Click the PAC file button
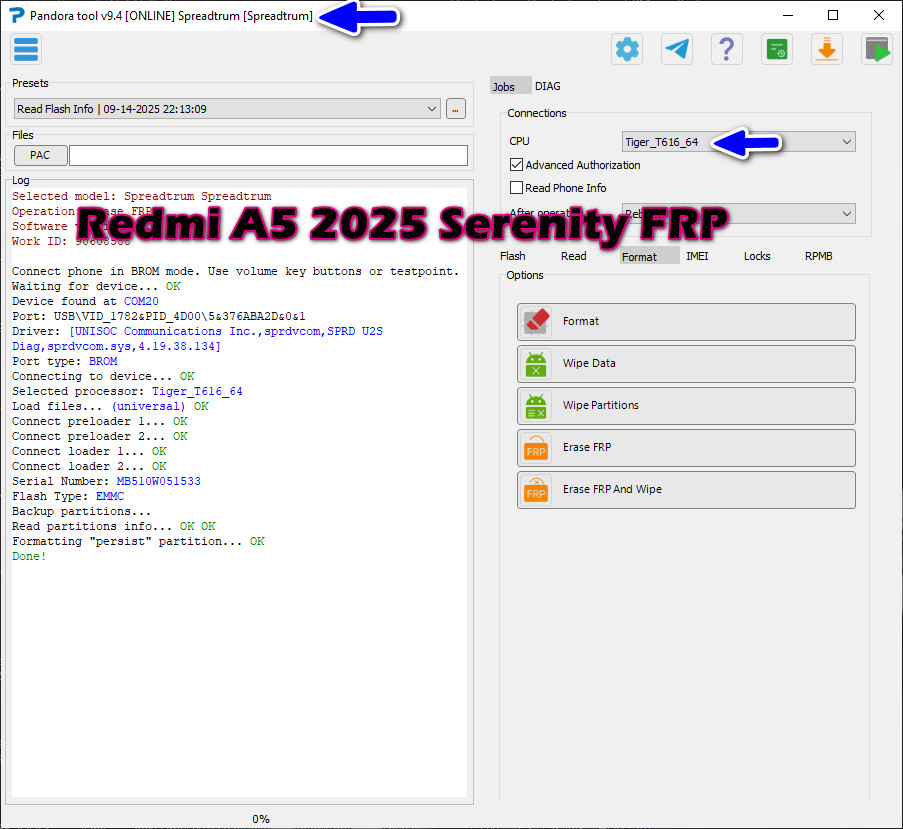This screenshot has width=903, height=829. pos(40,155)
